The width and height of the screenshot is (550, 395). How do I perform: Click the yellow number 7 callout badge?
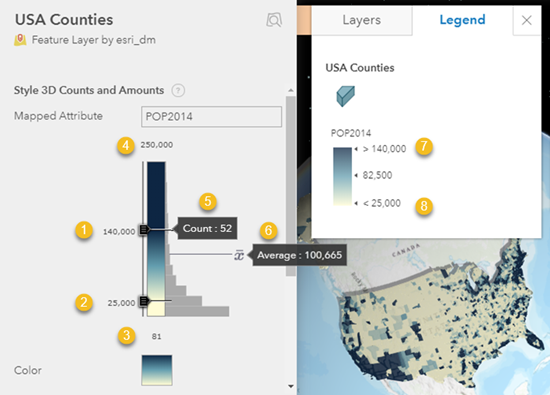pos(424,146)
